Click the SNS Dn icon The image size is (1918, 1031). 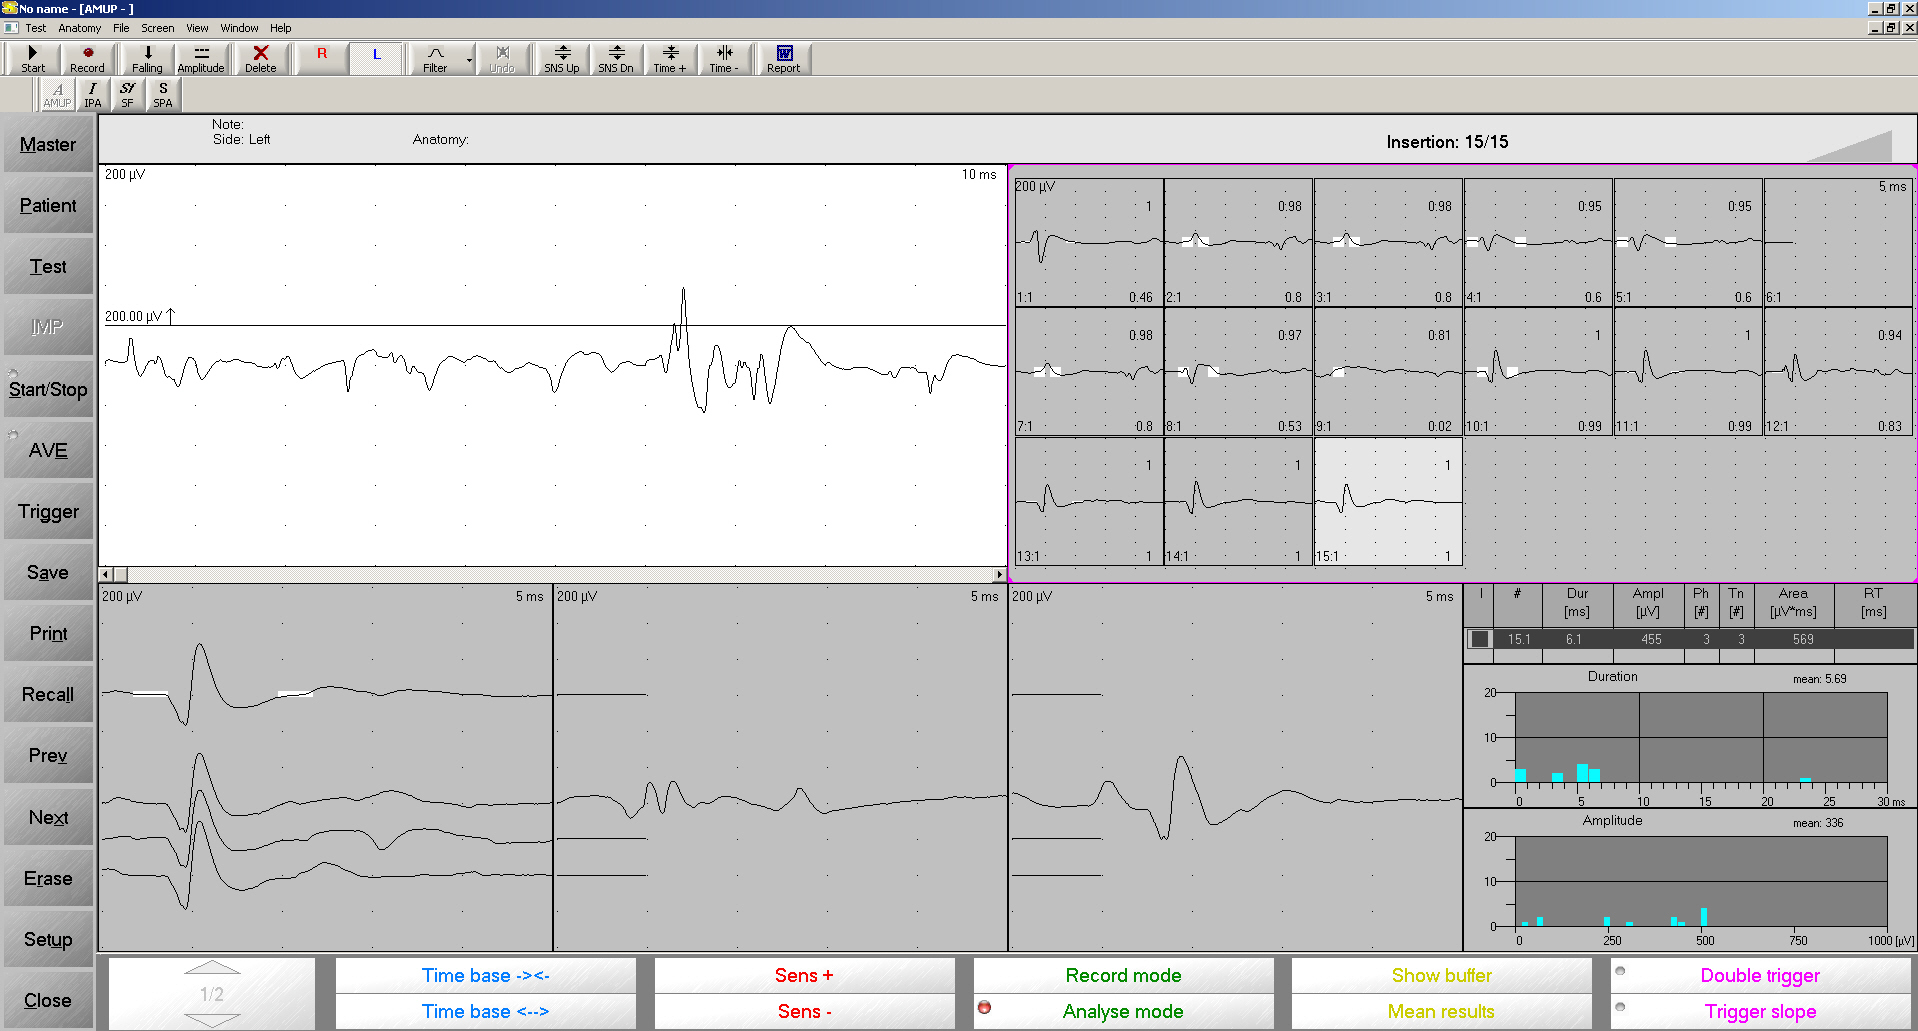click(616, 59)
